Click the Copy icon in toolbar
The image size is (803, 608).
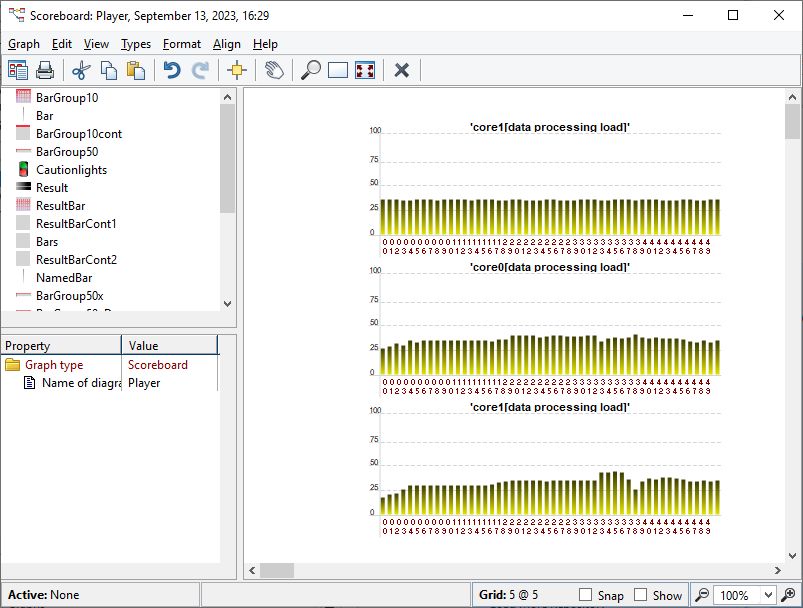[x=109, y=70]
